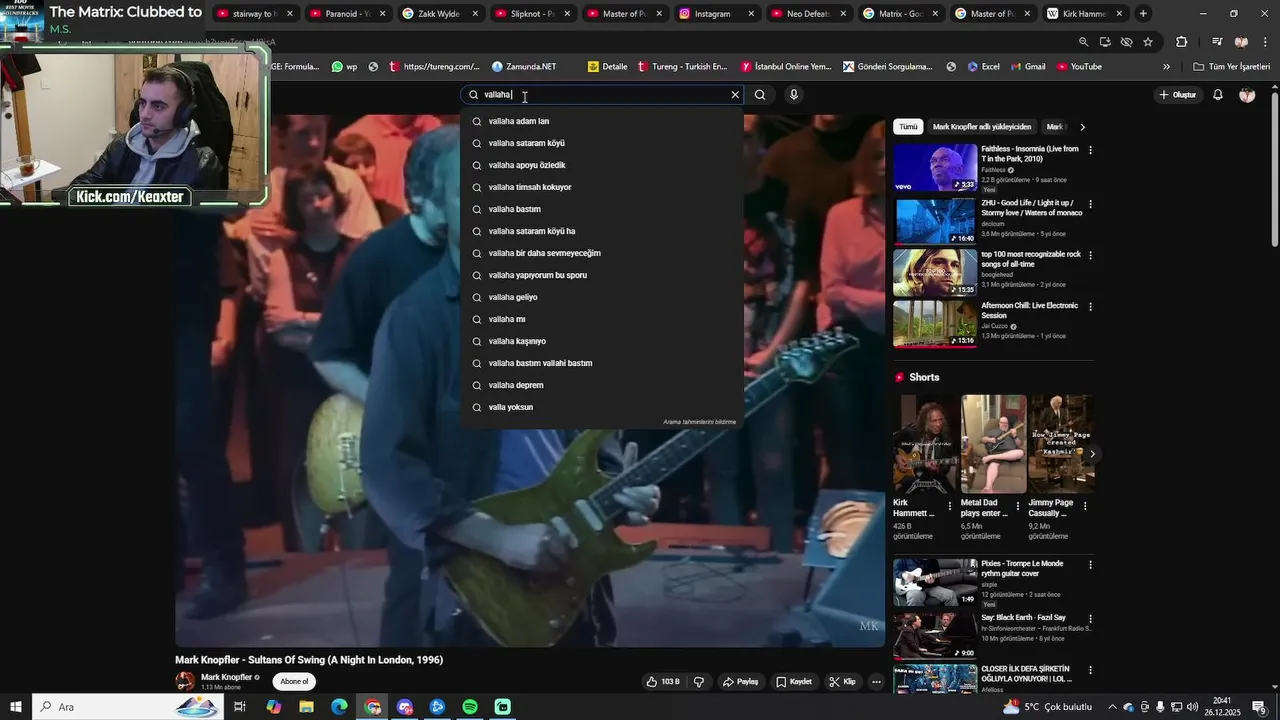This screenshot has width=1280, height=720.
Task: Click the Klip clip button
Action: 842,682
